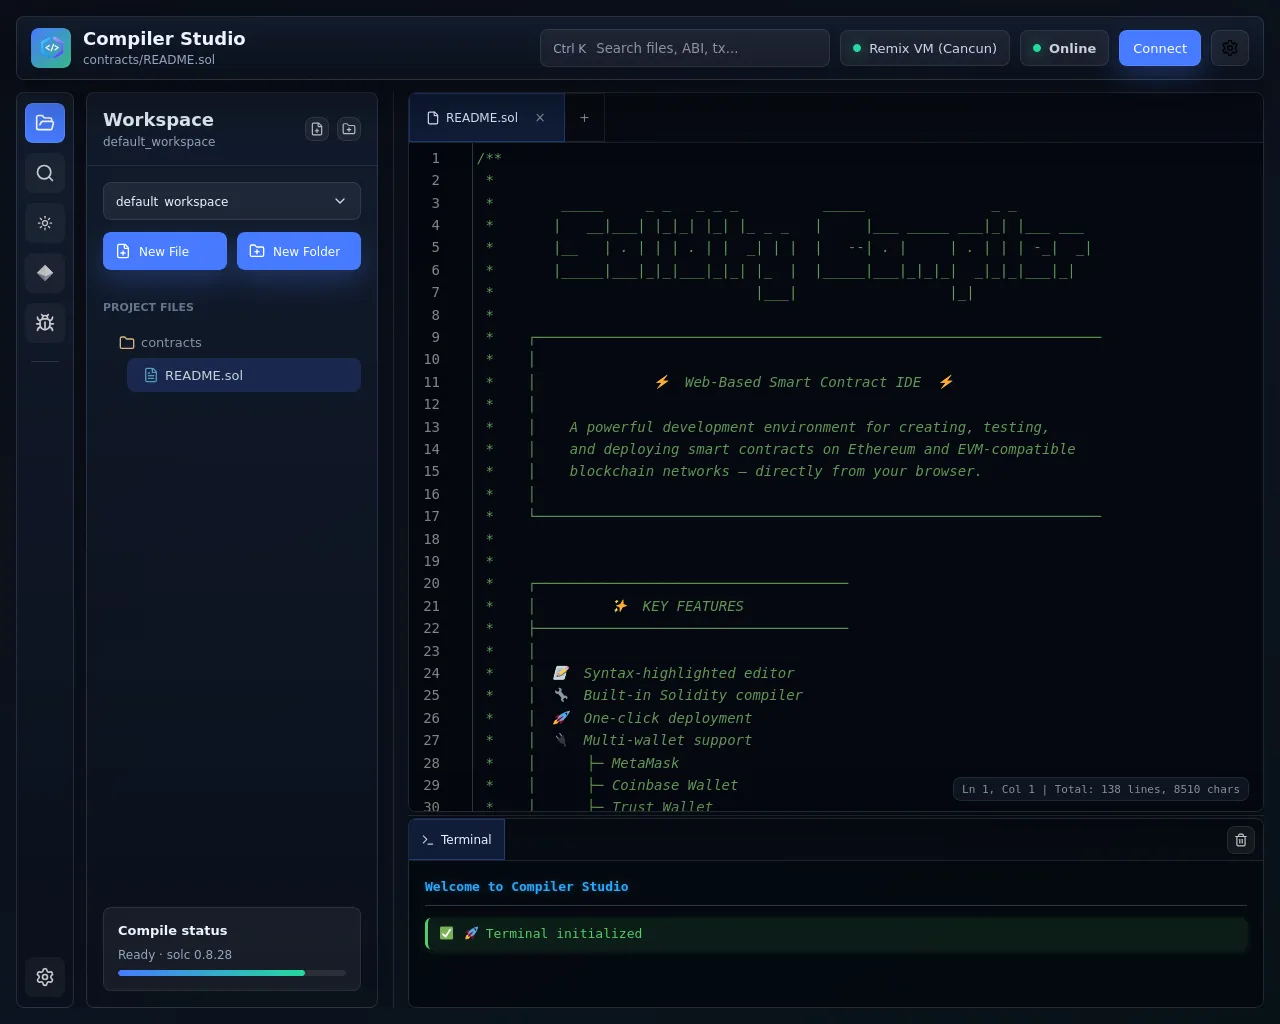Close the README.sol tab

tap(540, 118)
